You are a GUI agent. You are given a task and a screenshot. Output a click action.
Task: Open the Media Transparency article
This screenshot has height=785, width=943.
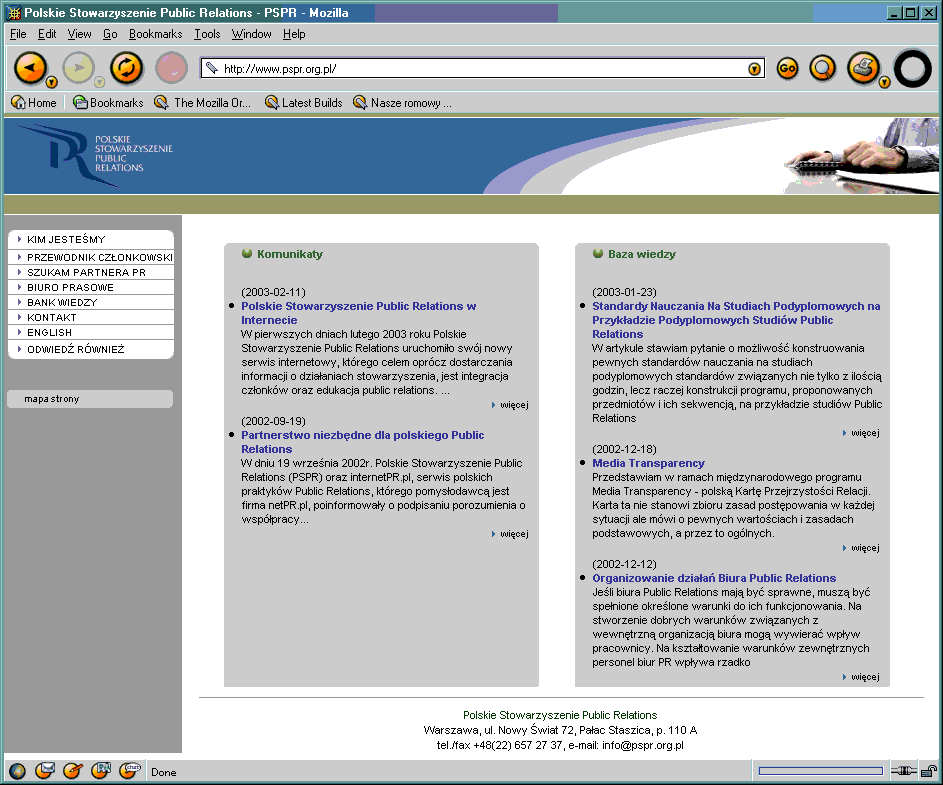[x=648, y=463]
